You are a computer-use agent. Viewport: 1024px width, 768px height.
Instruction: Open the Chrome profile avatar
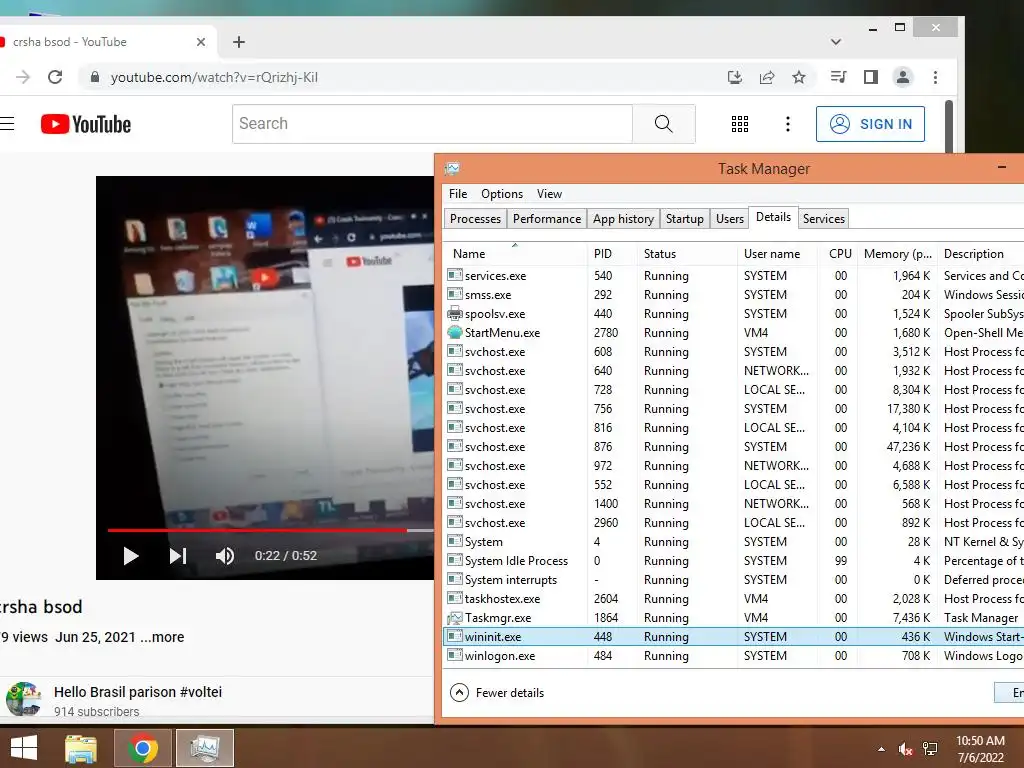(x=903, y=77)
